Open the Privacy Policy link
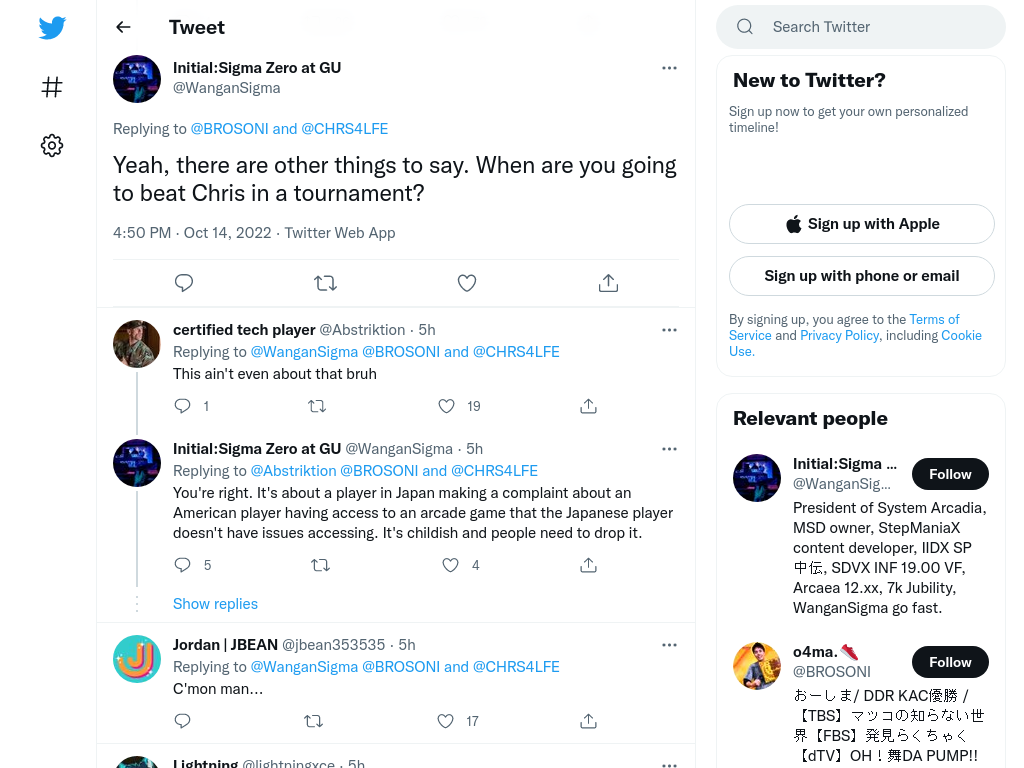The height and width of the screenshot is (768, 1024). (839, 335)
